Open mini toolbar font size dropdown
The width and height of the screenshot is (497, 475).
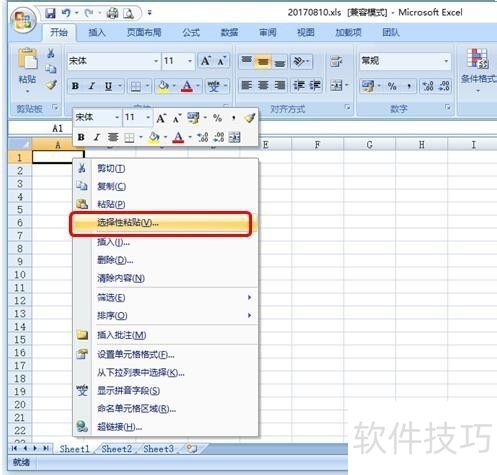pyautogui.click(x=148, y=118)
